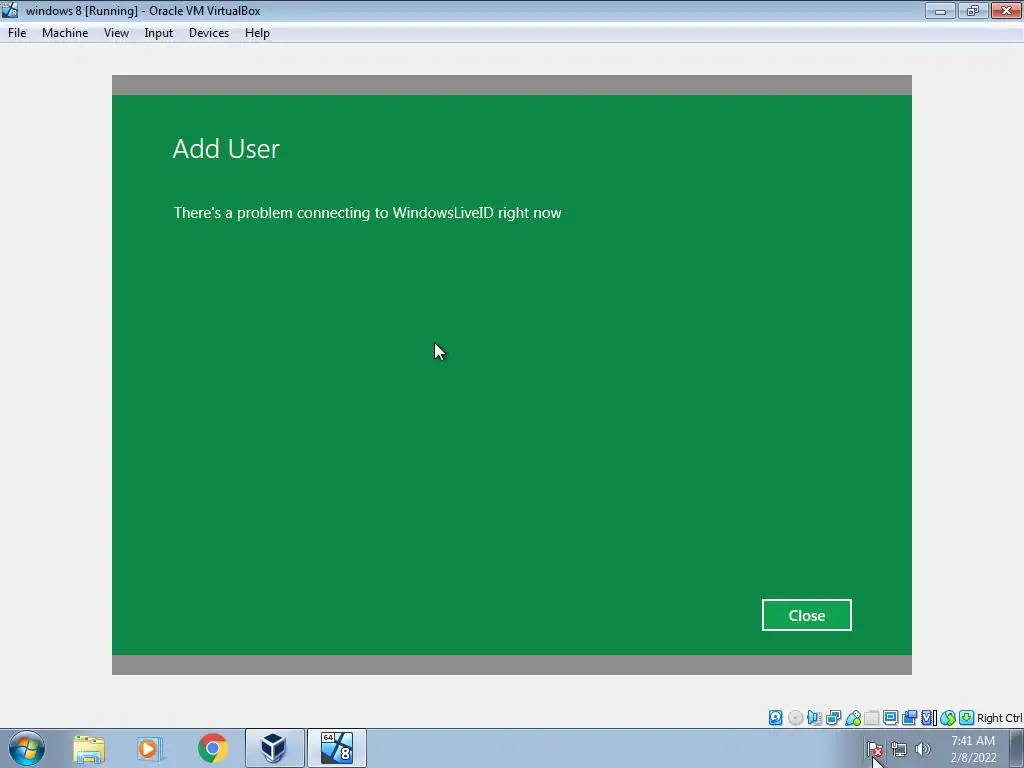Click the CPU virtualization status icon
This screenshot has width=1024, height=768.
[928, 718]
